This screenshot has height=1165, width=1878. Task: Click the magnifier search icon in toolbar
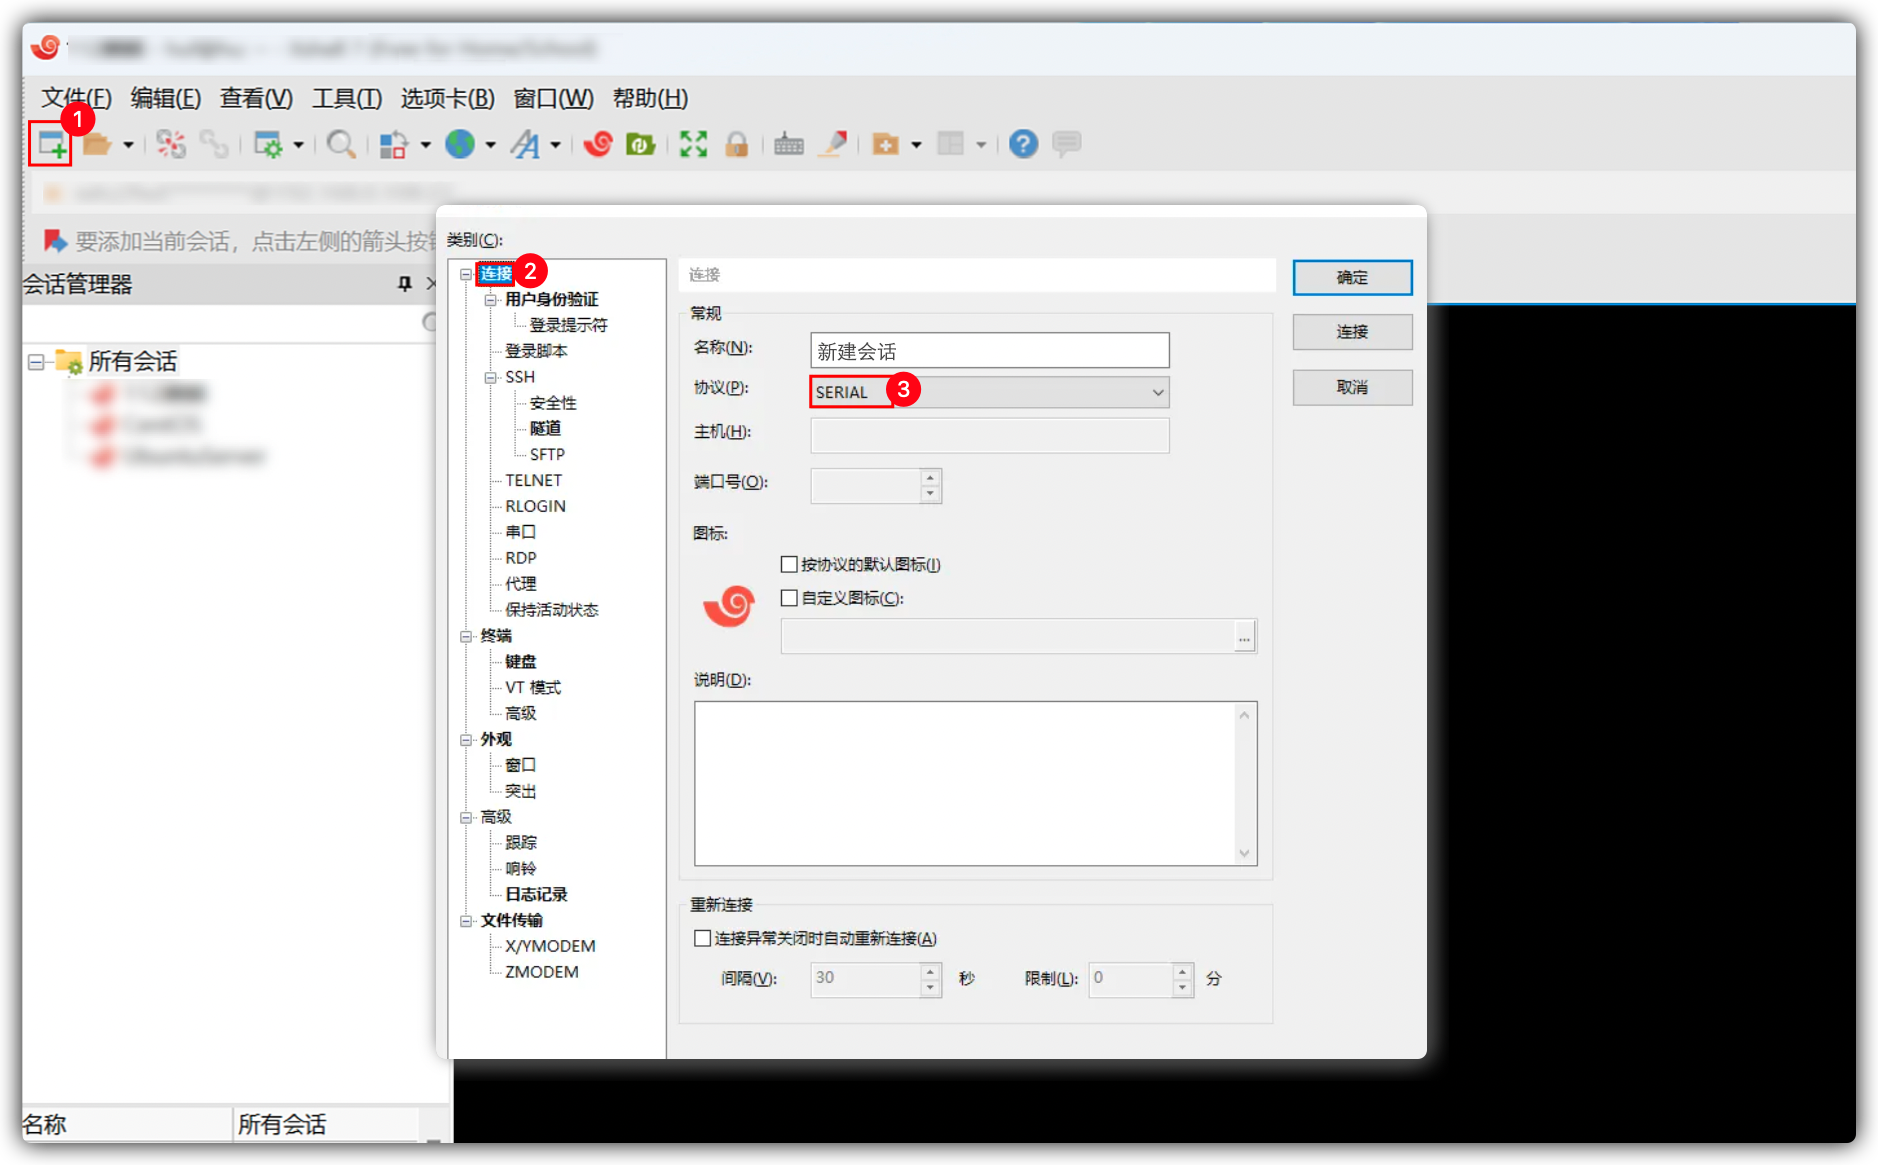pos(341,145)
